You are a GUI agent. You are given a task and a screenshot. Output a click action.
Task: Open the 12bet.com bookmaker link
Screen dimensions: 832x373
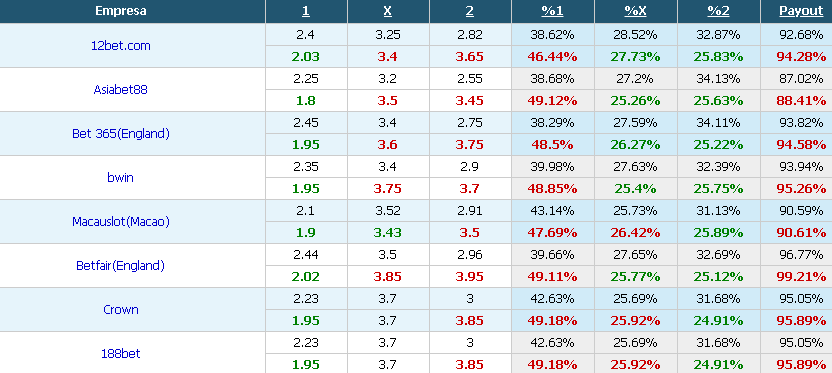pos(121,46)
